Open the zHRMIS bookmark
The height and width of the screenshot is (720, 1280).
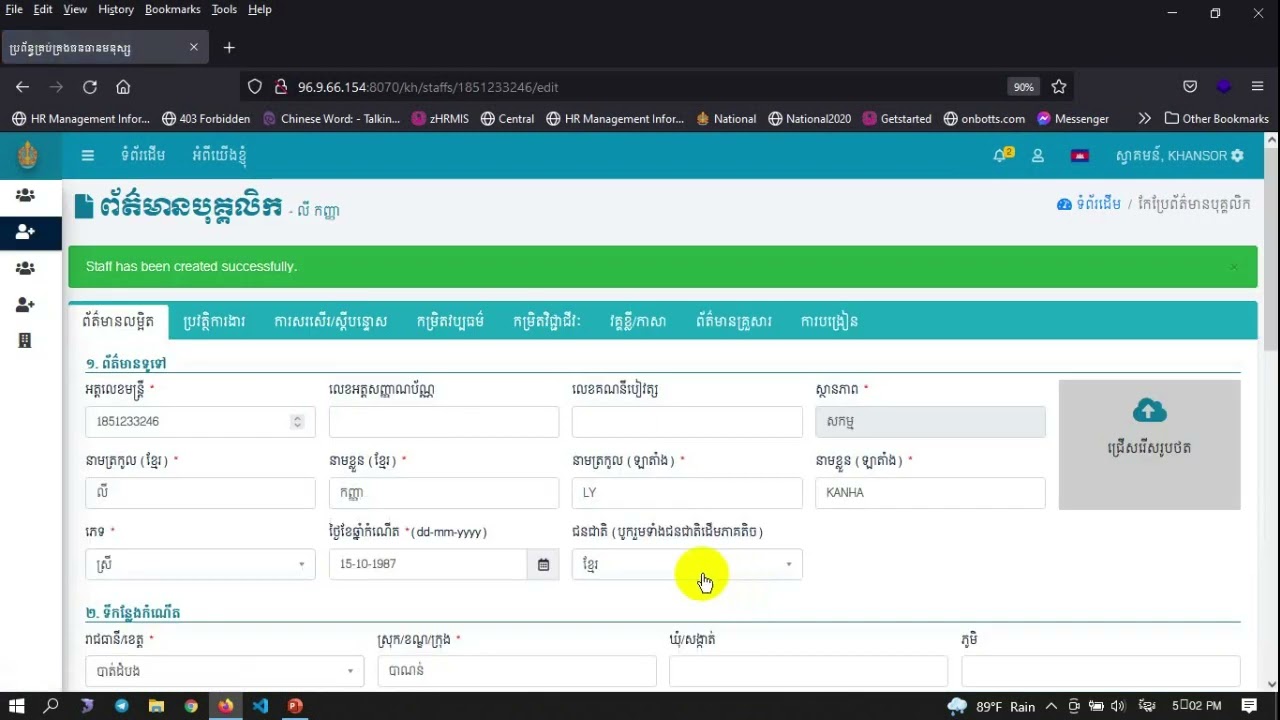440,118
